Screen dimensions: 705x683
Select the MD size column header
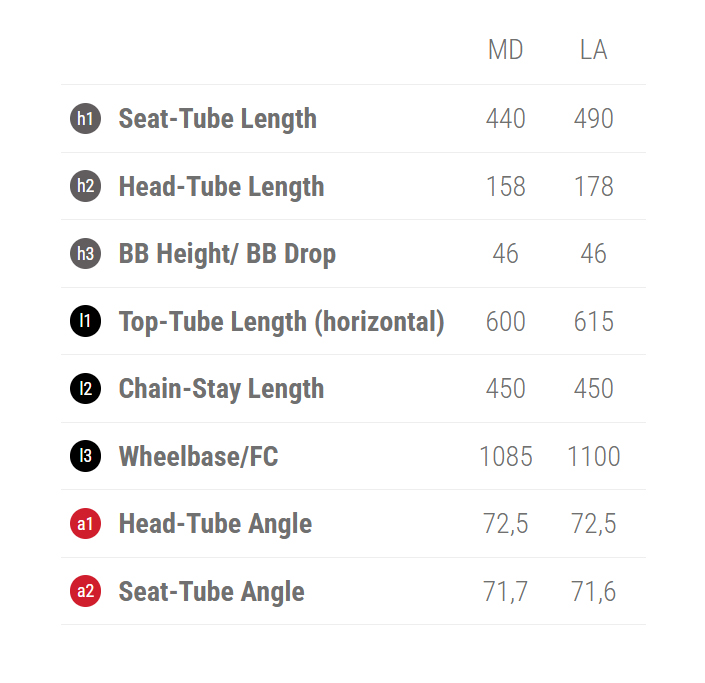pos(505,50)
